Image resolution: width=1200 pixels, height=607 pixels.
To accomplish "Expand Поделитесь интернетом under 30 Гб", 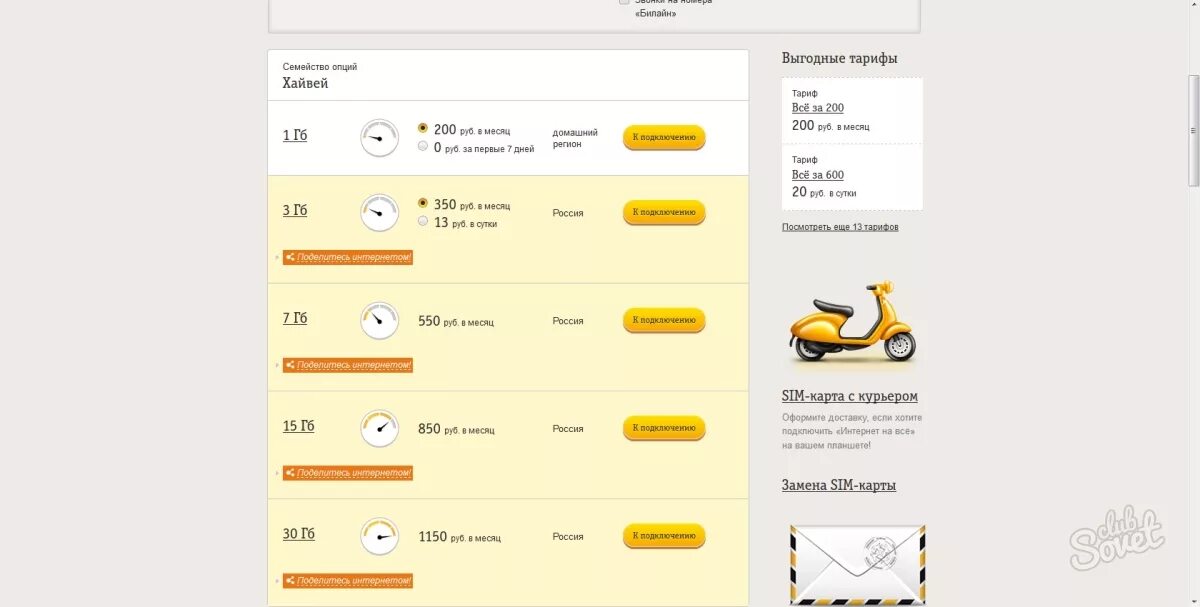I will point(348,580).
